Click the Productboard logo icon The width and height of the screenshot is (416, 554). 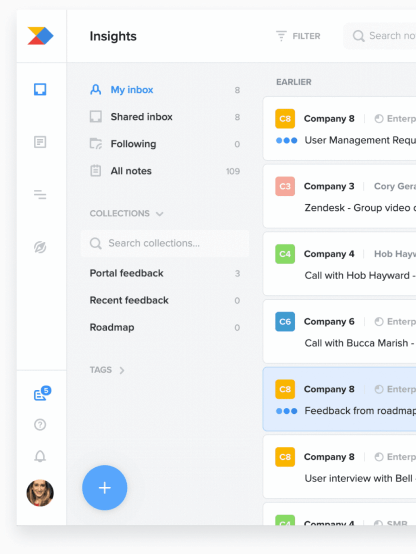click(40, 36)
